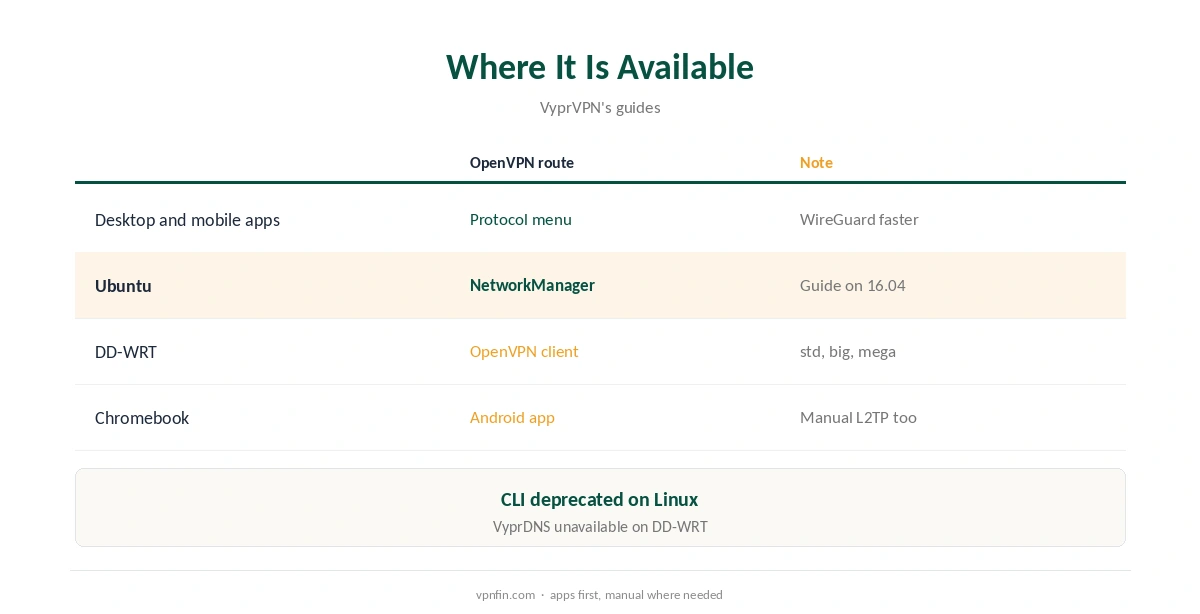This screenshot has height=614, width=1200.
Task: Select the 'Desktop and mobile apps' row label
Action: coord(187,220)
